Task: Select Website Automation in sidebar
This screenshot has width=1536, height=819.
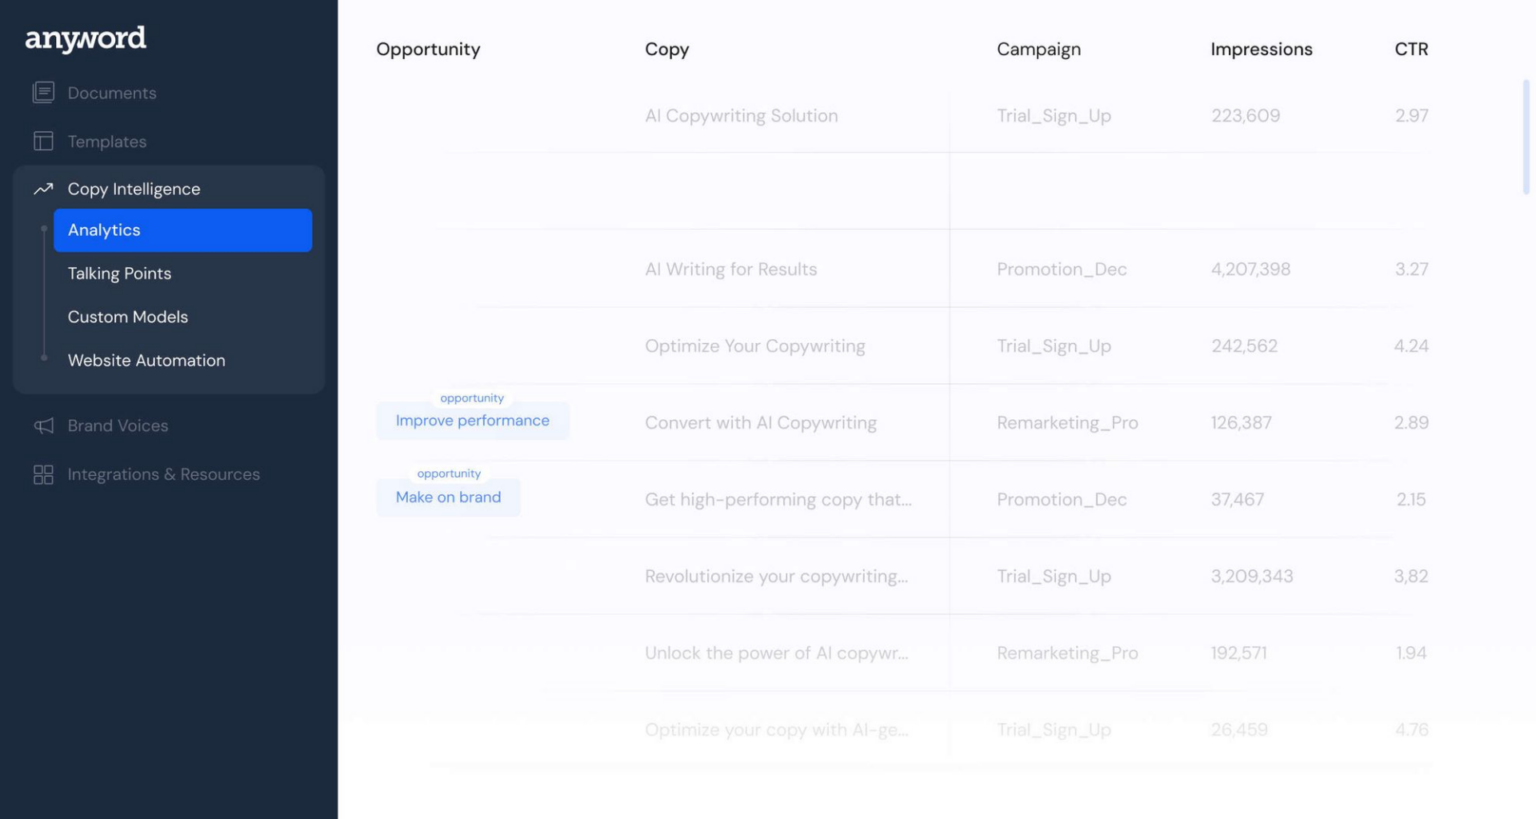Action: pos(147,360)
